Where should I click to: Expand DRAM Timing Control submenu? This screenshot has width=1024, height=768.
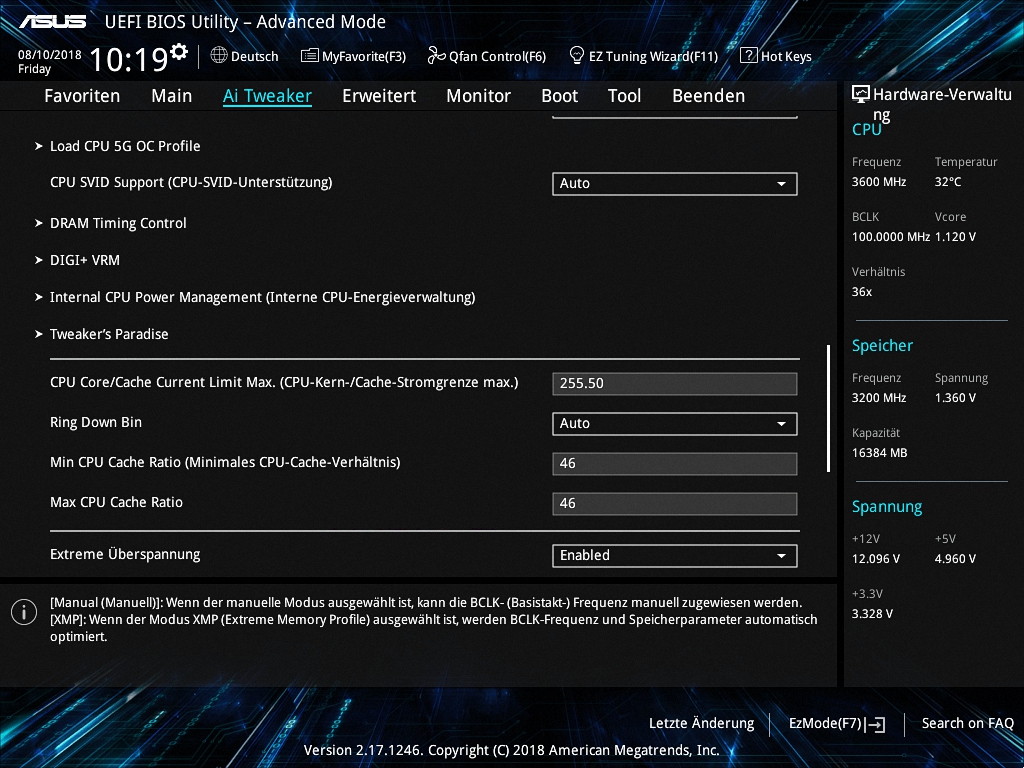(118, 223)
